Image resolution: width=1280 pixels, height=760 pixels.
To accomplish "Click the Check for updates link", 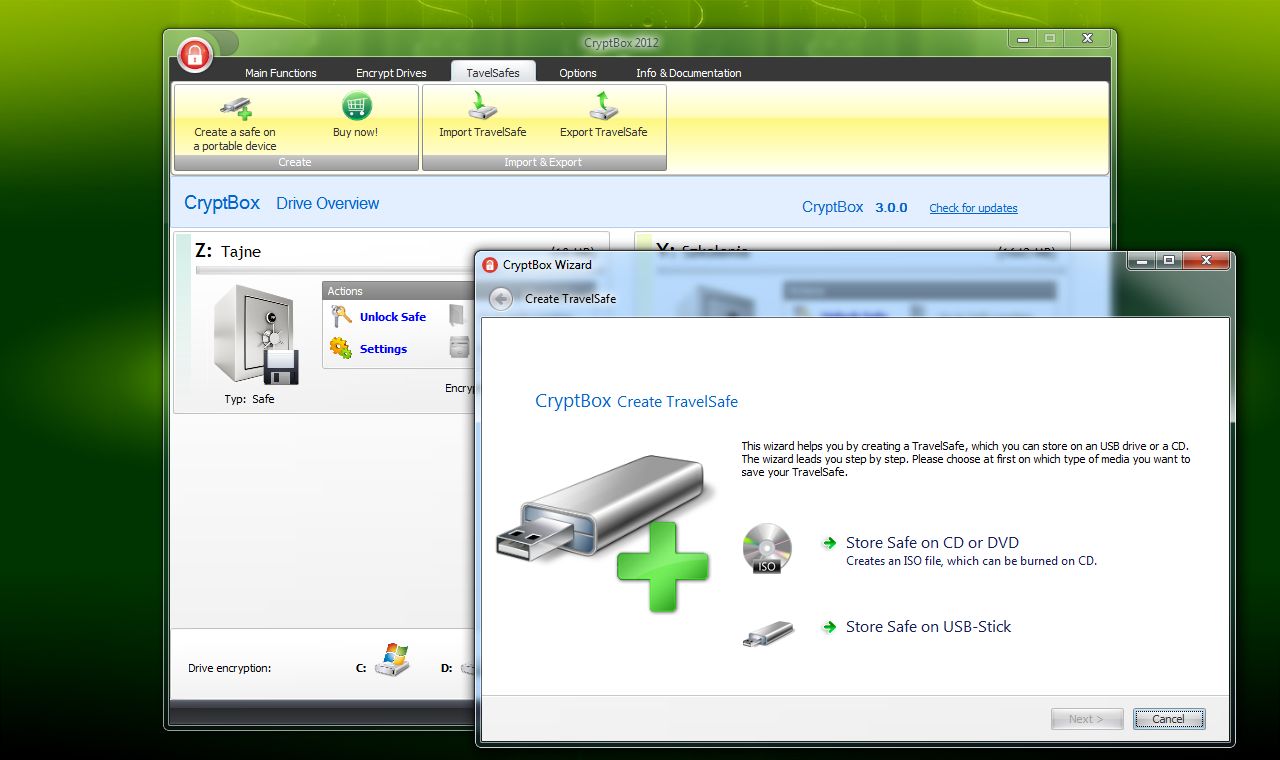I will (x=973, y=208).
